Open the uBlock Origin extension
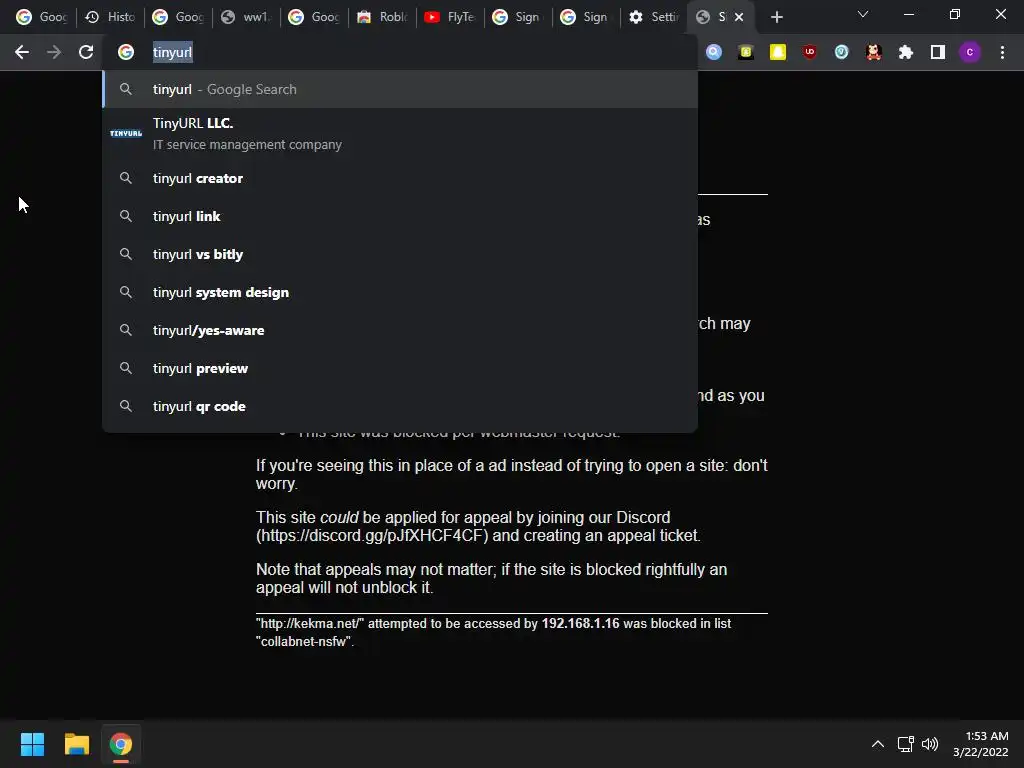The image size is (1024, 768). tap(810, 52)
